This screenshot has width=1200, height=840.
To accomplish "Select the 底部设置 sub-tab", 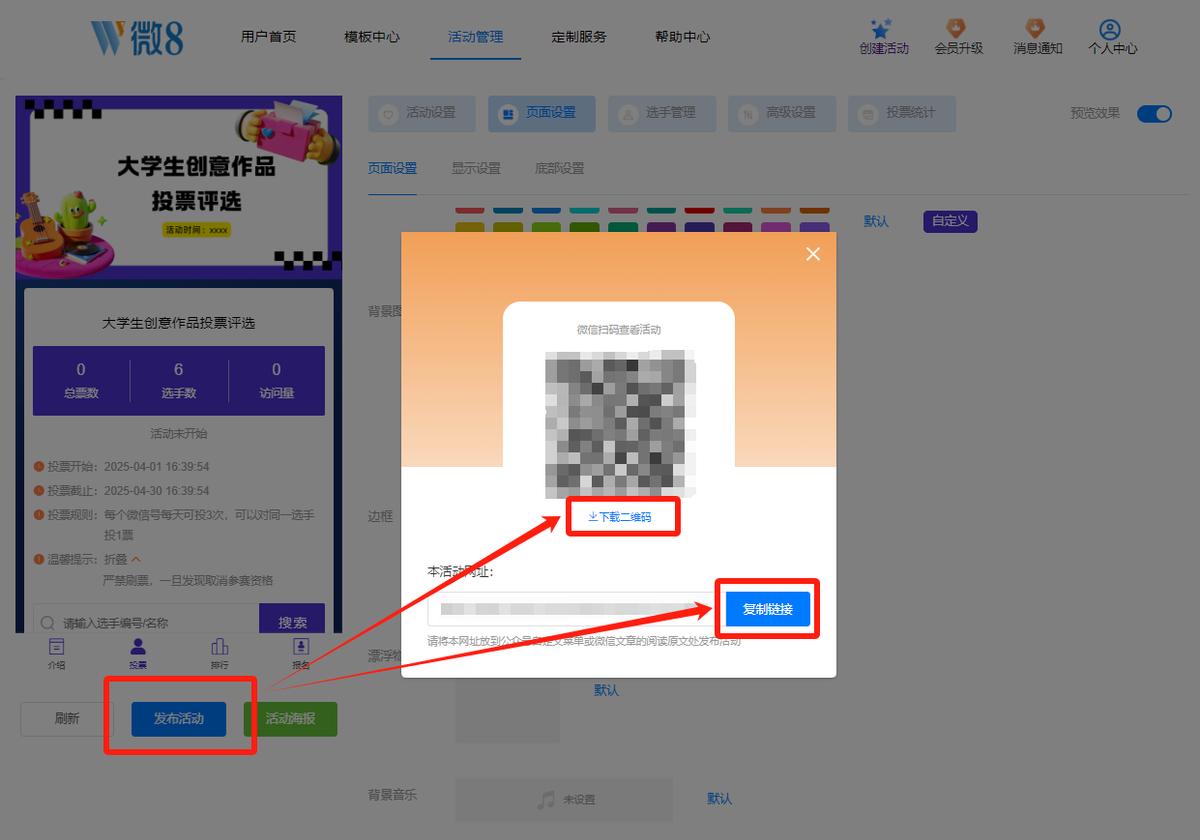I will point(560,168).
